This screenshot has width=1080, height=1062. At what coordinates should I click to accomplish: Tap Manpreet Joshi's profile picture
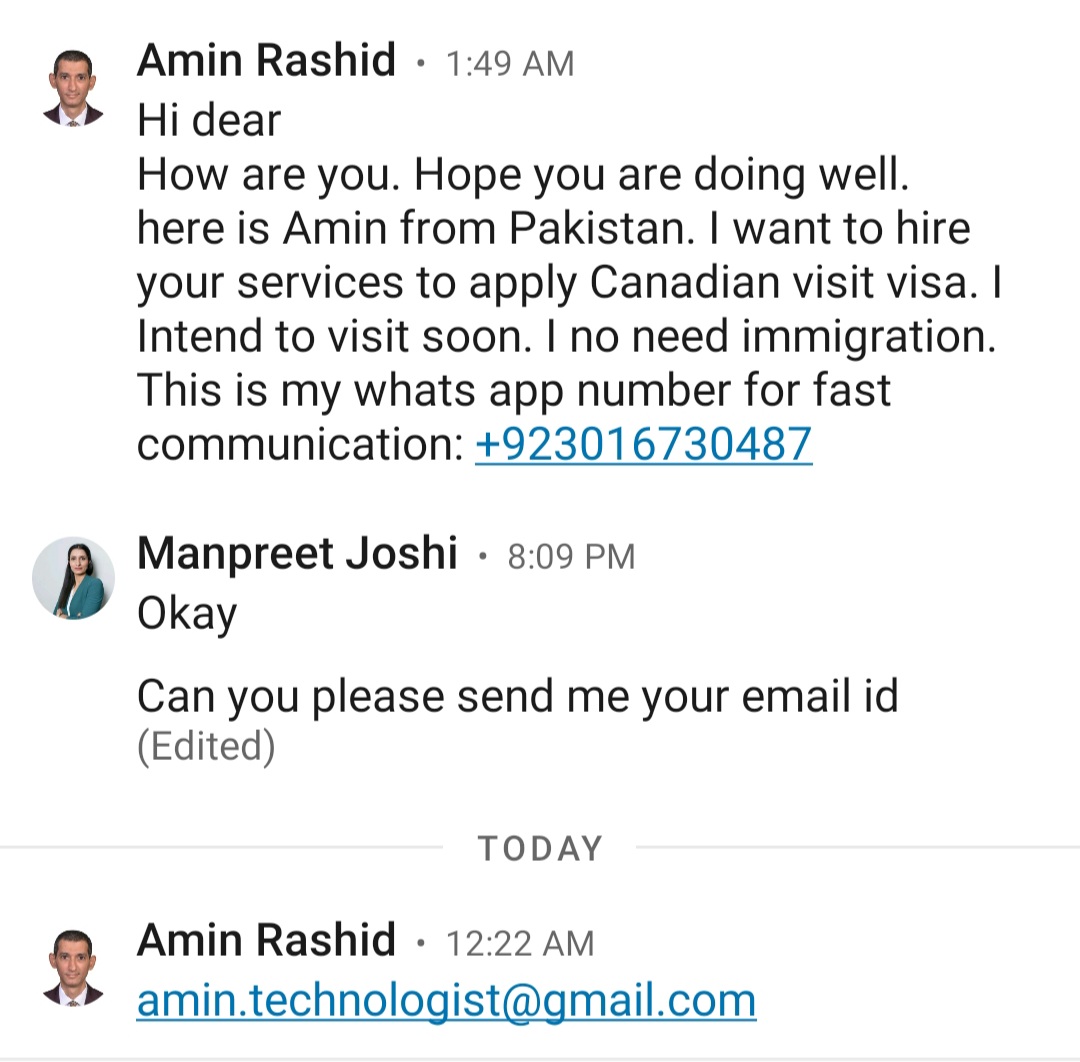(74, 578)
